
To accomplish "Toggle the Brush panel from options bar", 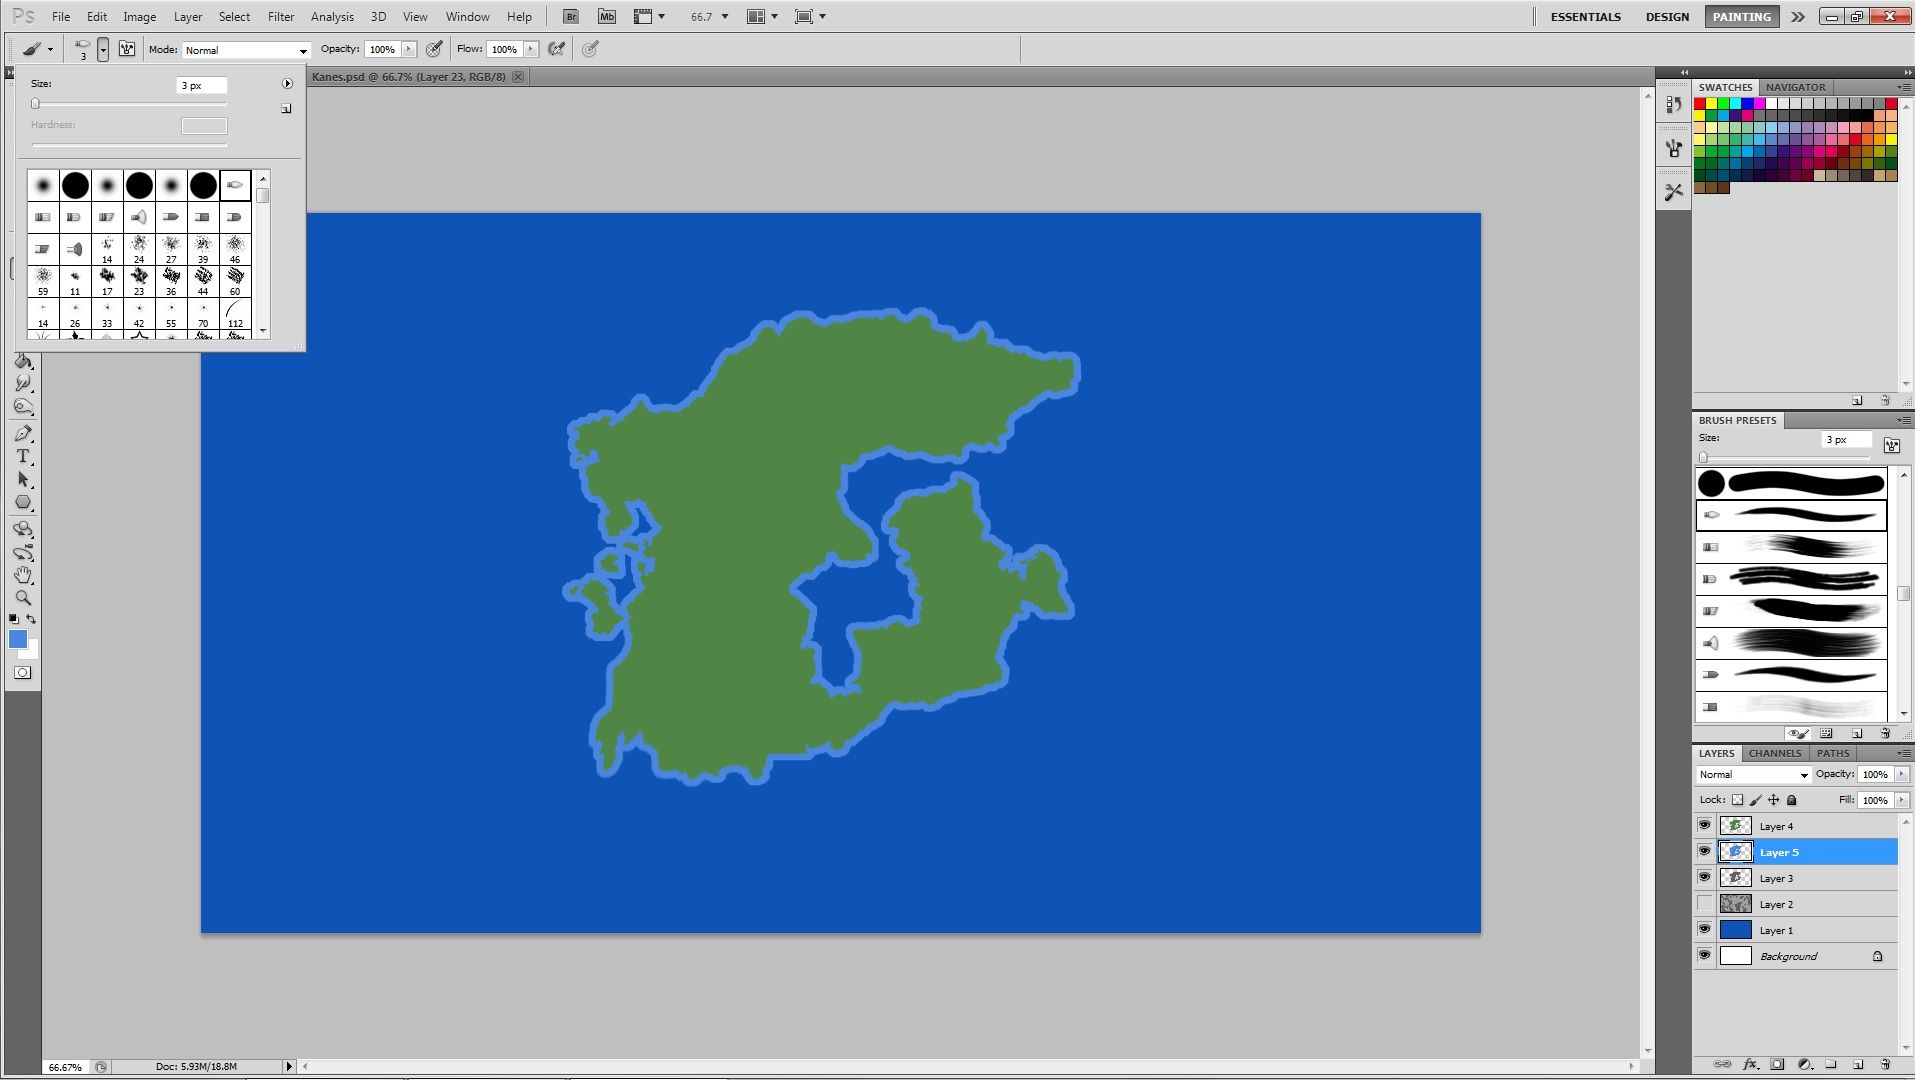I will coord(127,49).
